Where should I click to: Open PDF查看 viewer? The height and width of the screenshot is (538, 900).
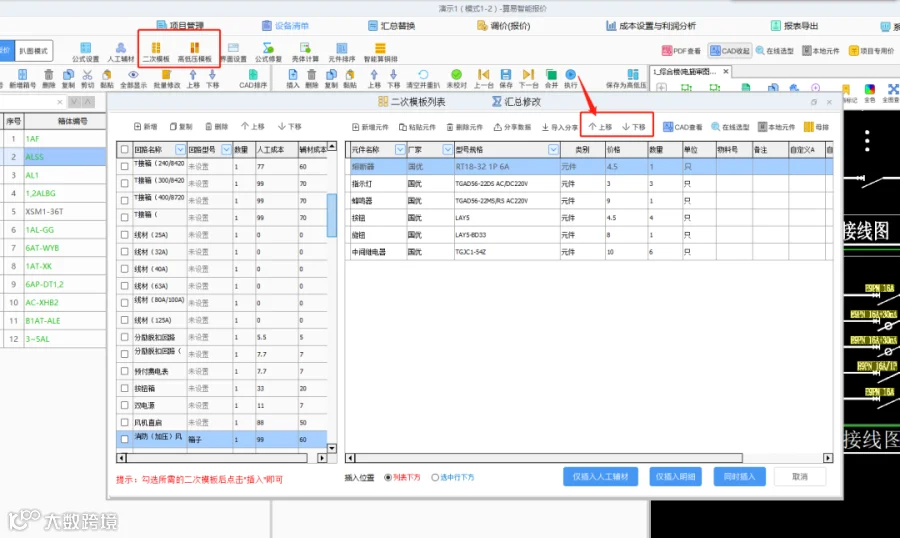point(681,51)
